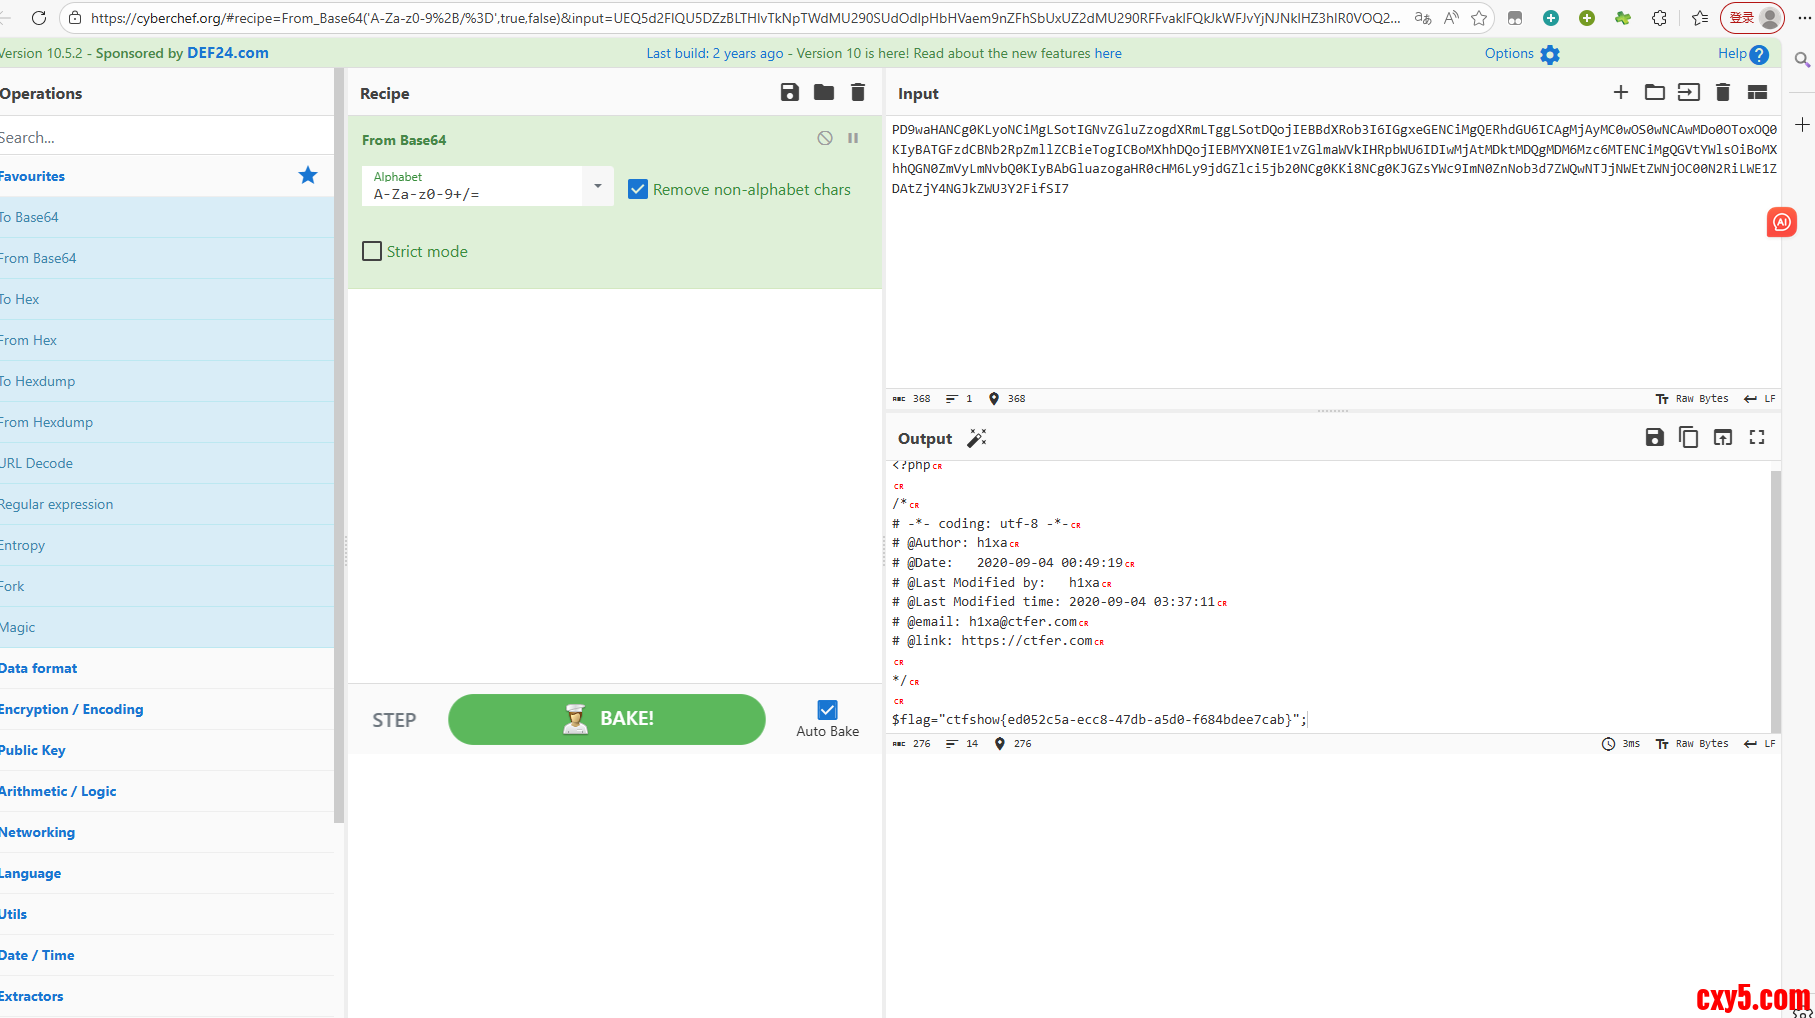
Task: Click the Output magic wand icon
Action: tap(976, 438)
